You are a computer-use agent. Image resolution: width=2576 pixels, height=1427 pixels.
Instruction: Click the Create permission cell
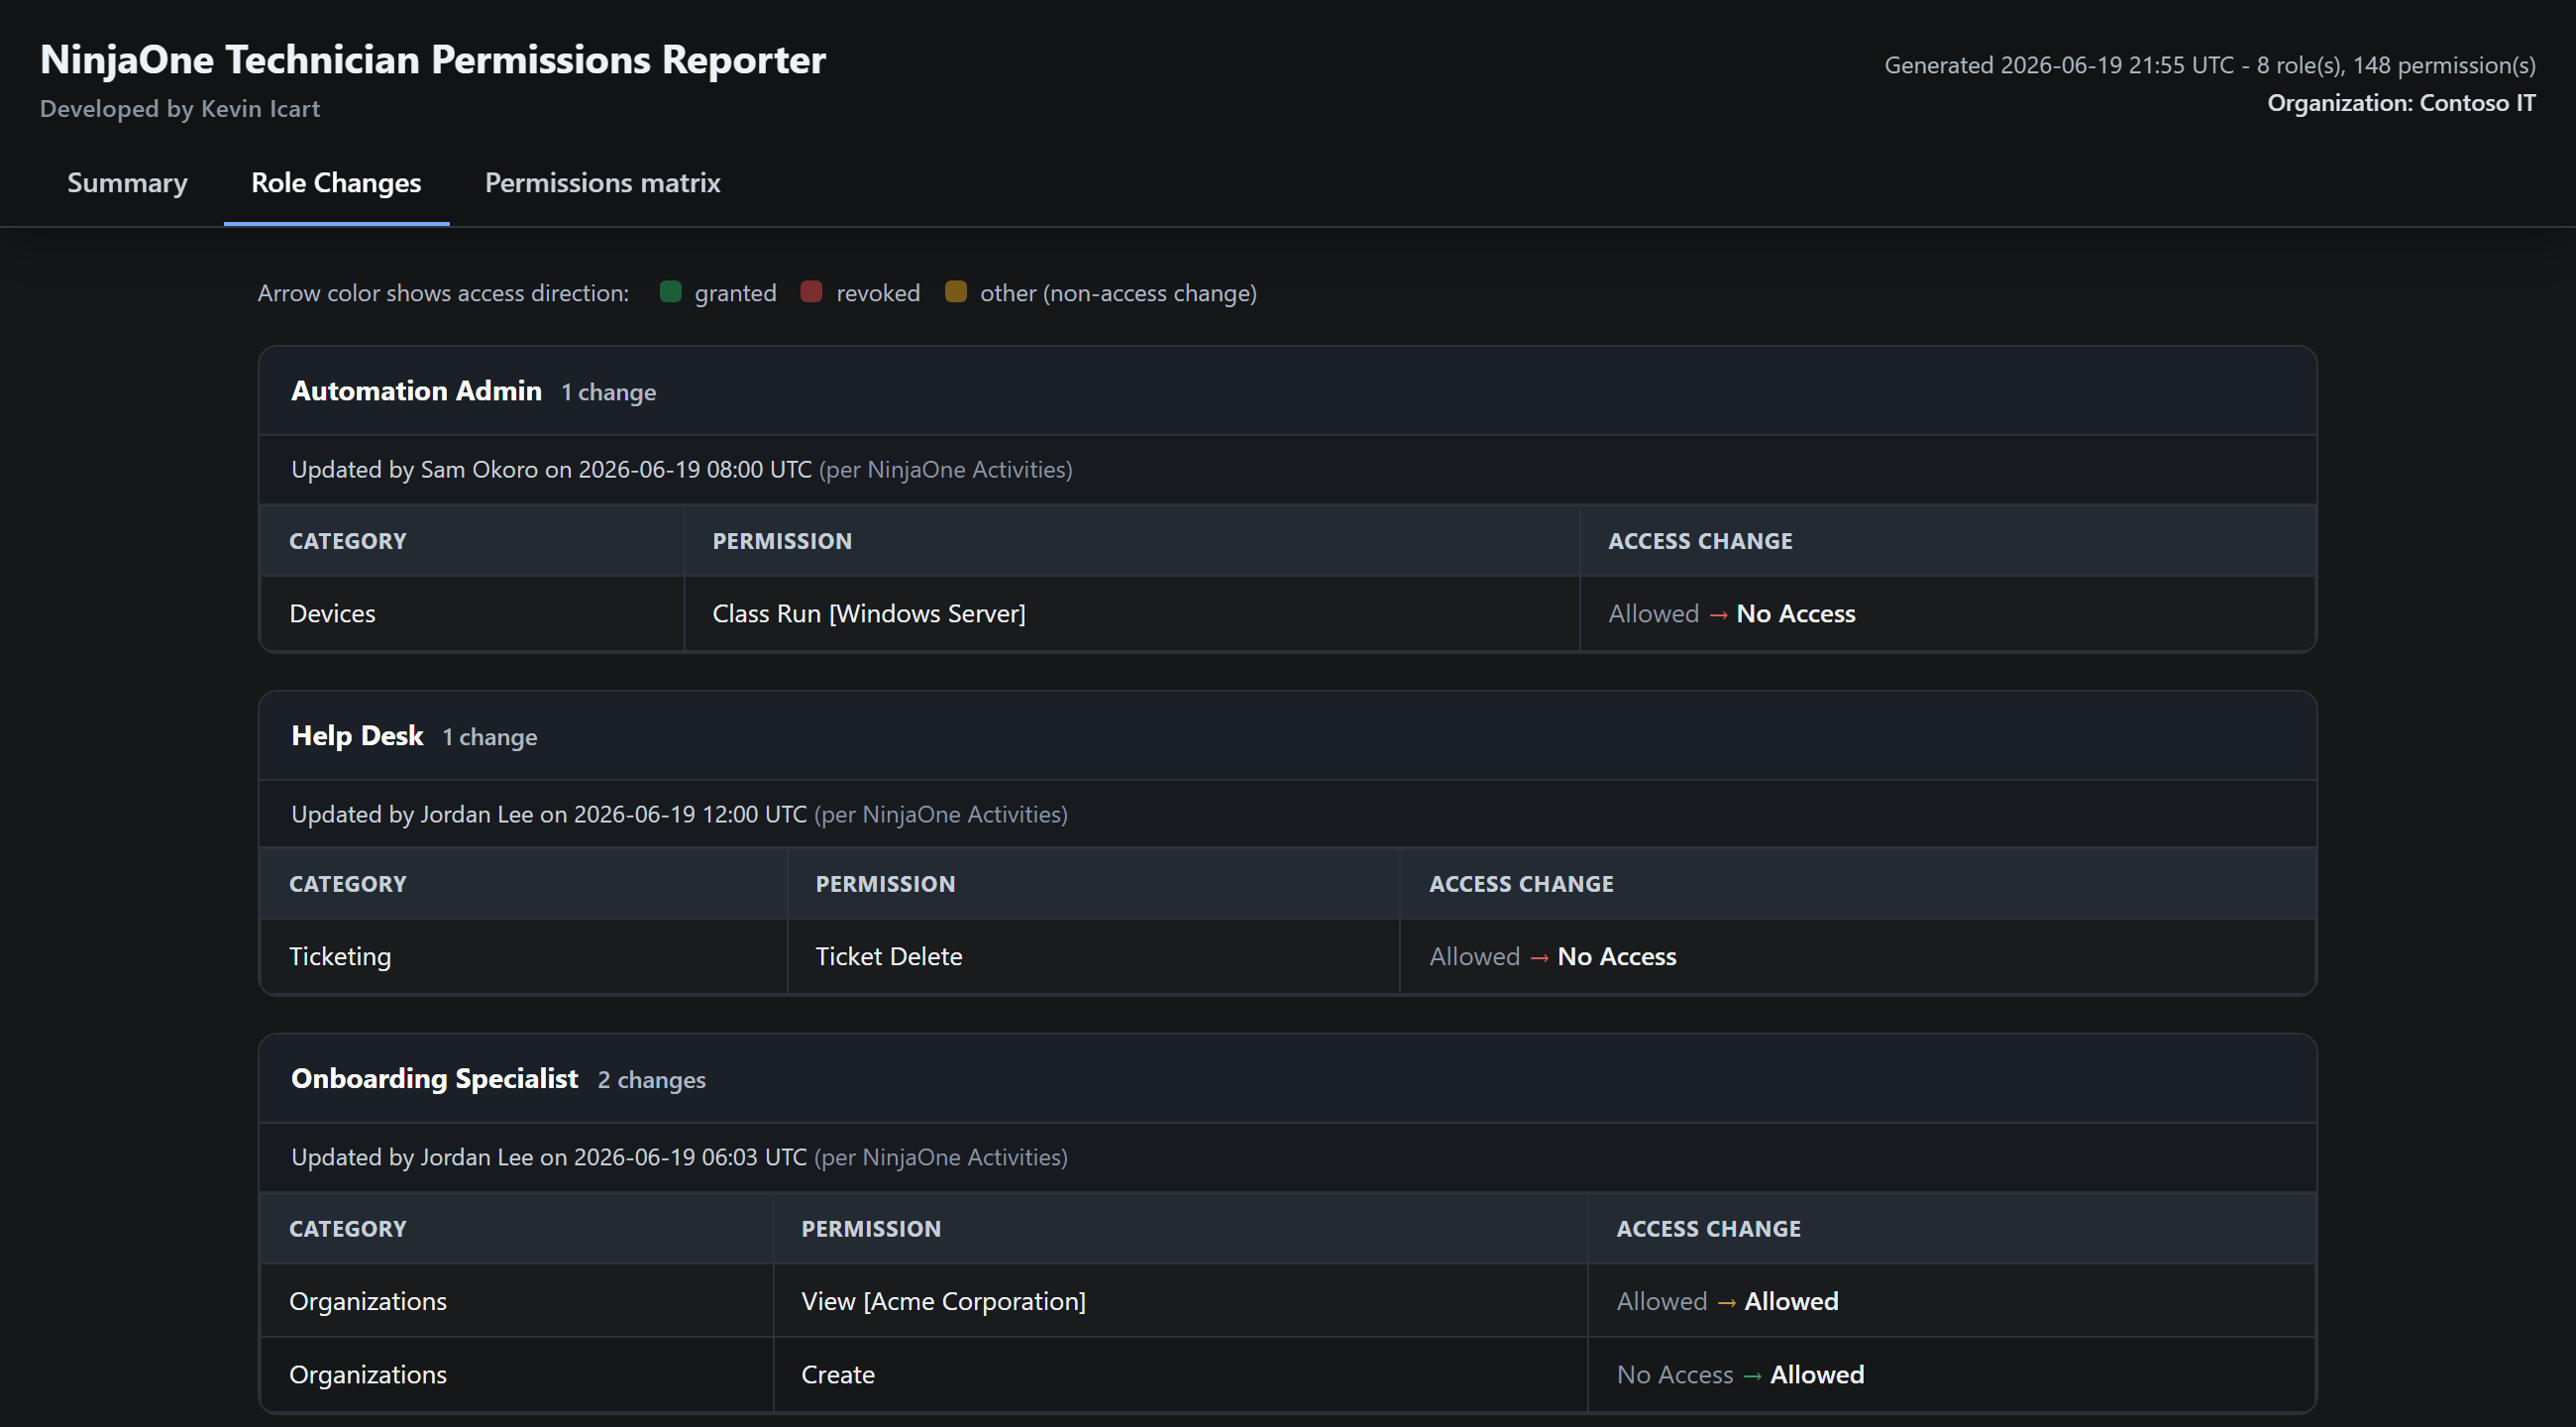coord(1181,1375)
